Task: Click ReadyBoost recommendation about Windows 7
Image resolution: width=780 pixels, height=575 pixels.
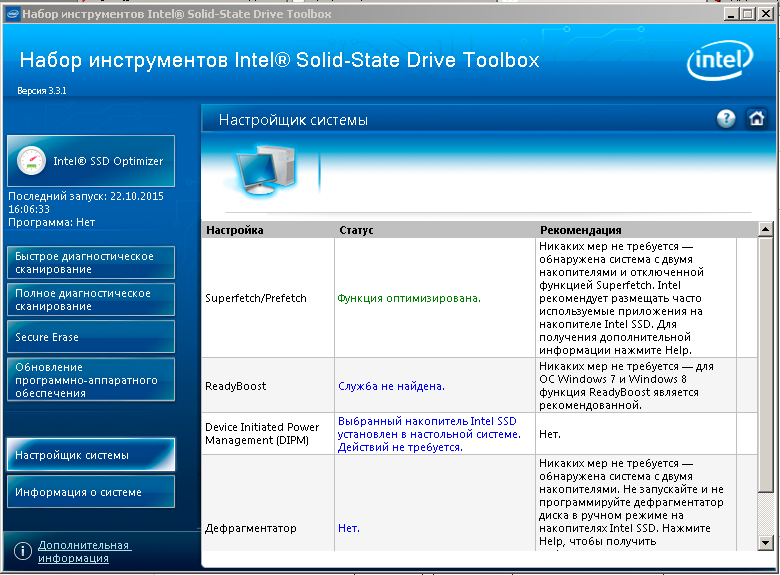Action: coord(626,385)
